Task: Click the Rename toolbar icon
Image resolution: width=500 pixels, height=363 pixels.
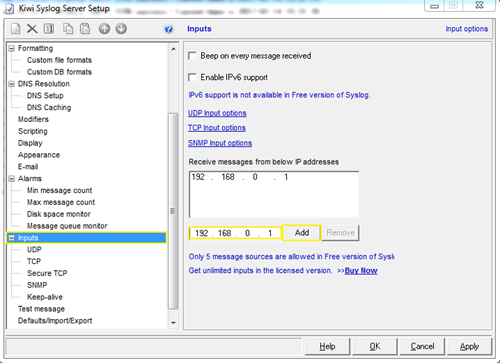Action: coord(49,29)
